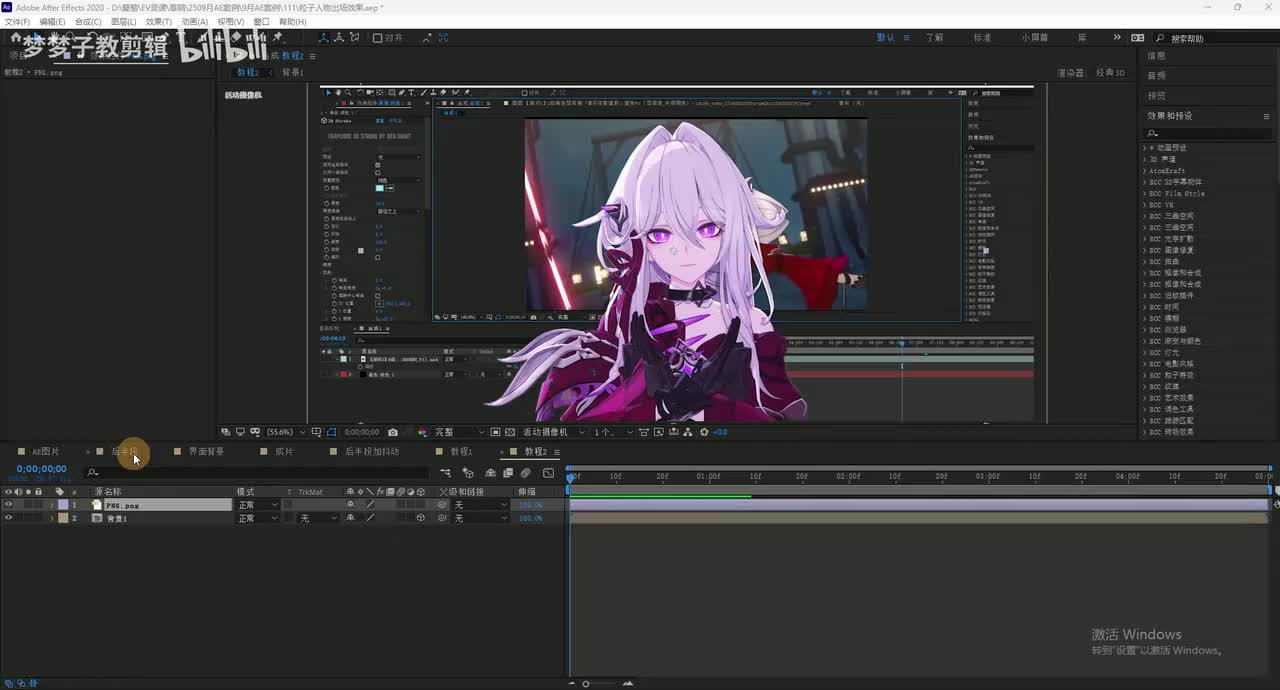This screenshot has width=1280, height=690.
Task: Expand the AtomKraft effects category
Action: click(x=1145, y=171)
